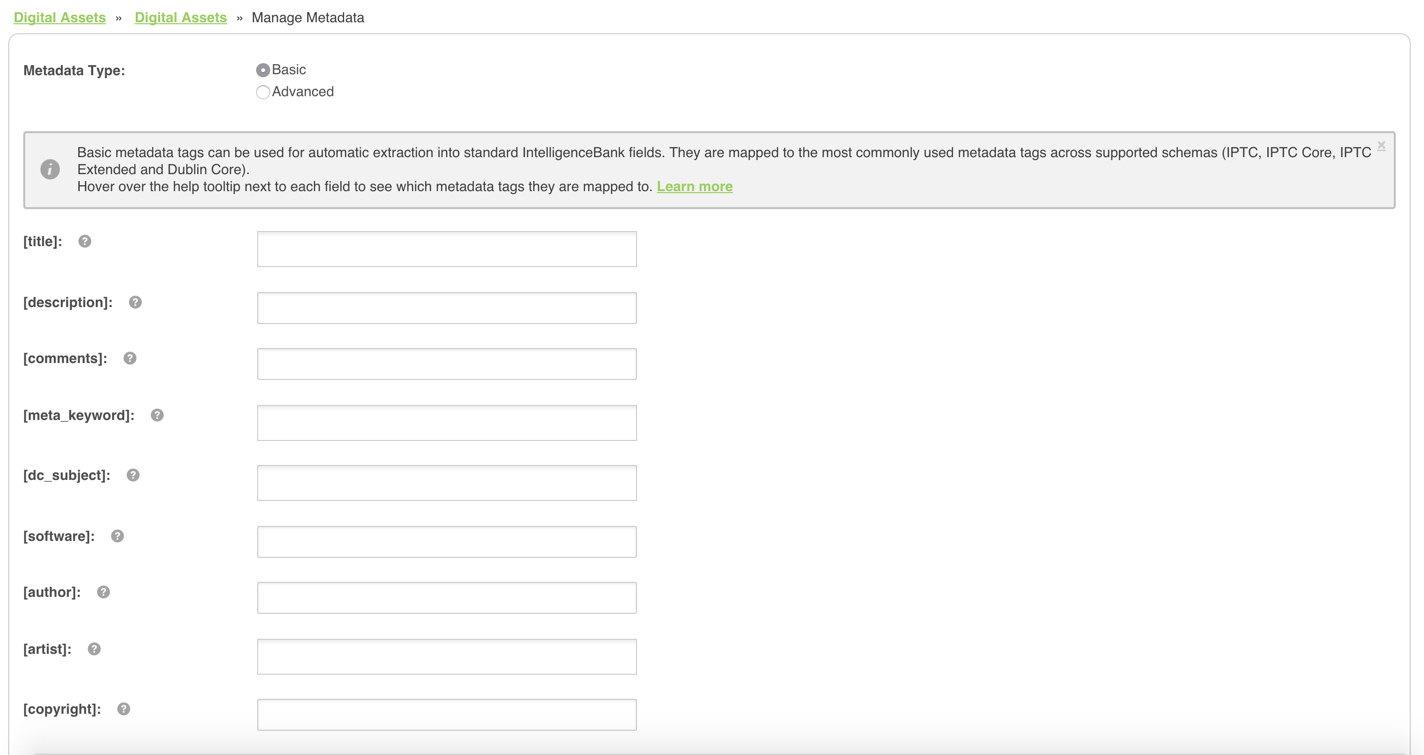The height and width of the screenshot is (755, 1424).
Task: Click inside the [author] text field
Action: click(x=446, y=598)
